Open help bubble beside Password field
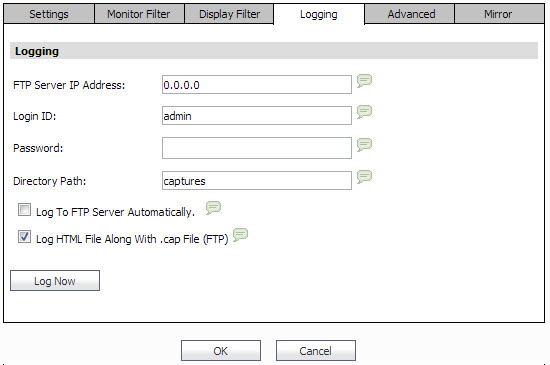Image resolution: width=550 pixels, height=365 pixels. 364,145
